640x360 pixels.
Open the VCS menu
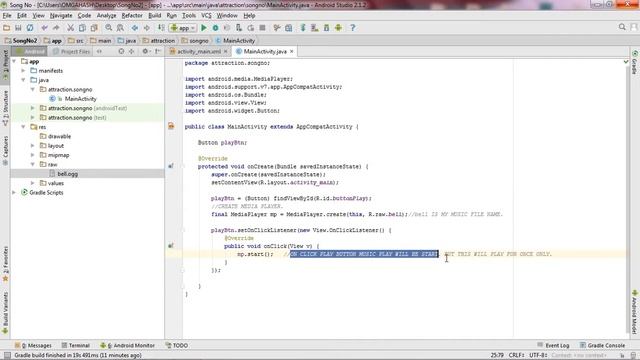(206, 16)
